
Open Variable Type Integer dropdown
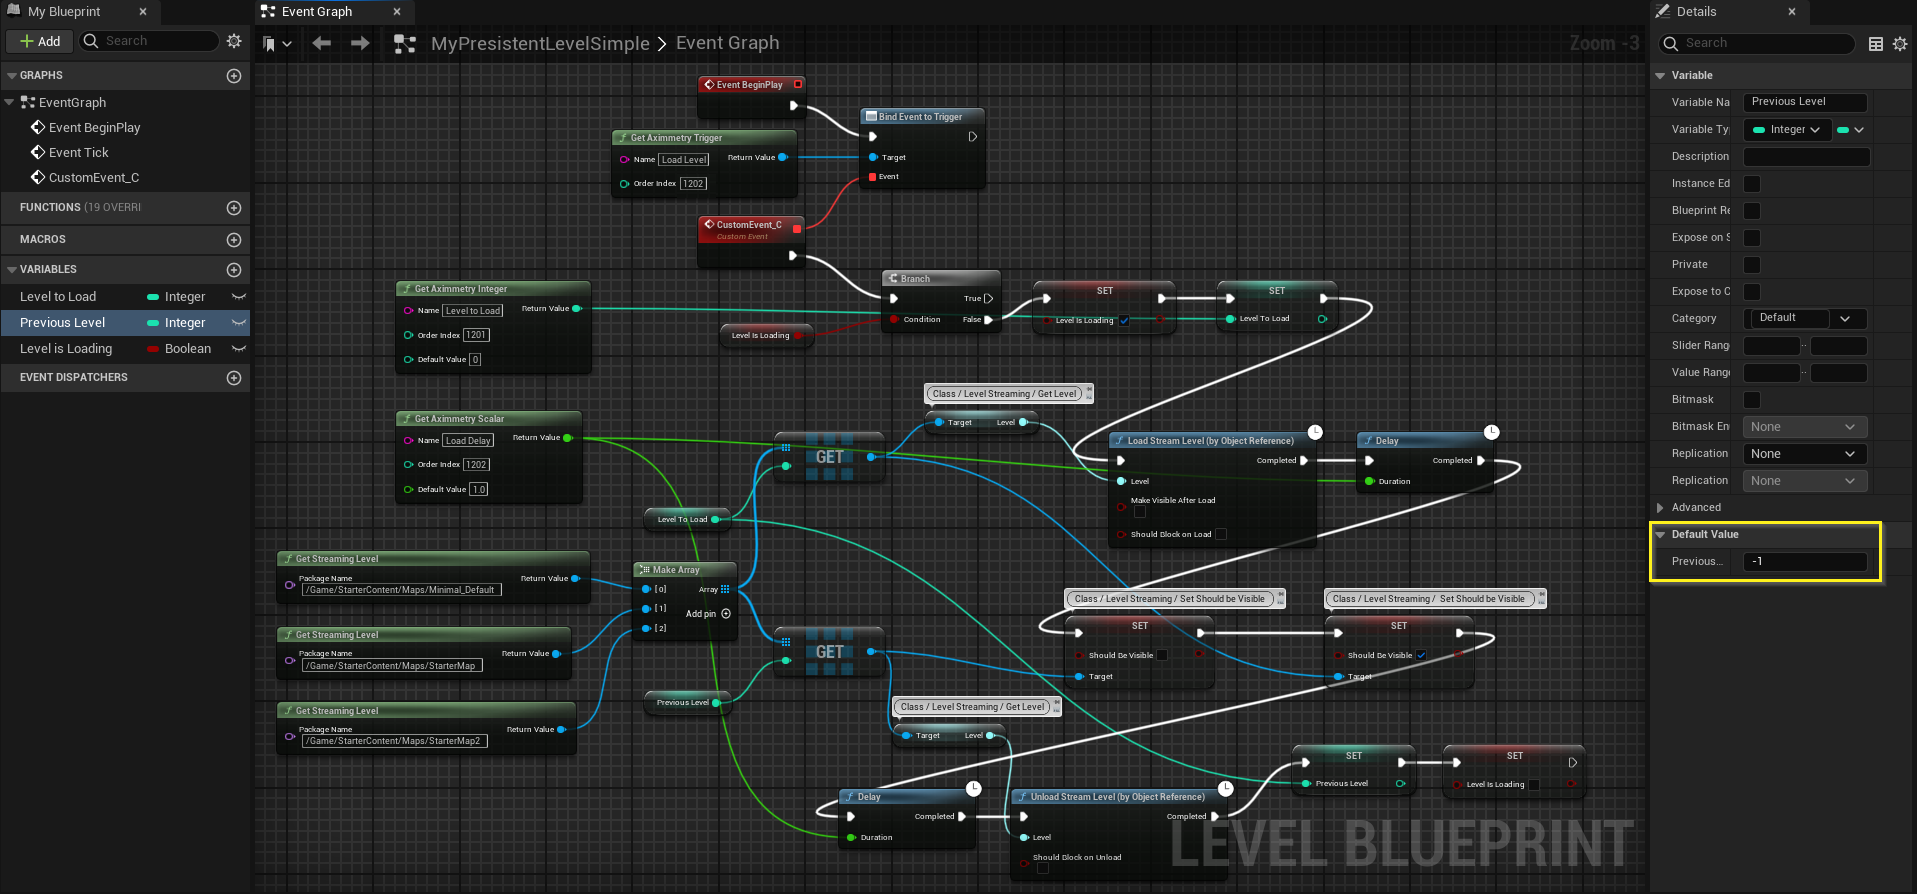pyautogui.click(x=1788, y=130)
